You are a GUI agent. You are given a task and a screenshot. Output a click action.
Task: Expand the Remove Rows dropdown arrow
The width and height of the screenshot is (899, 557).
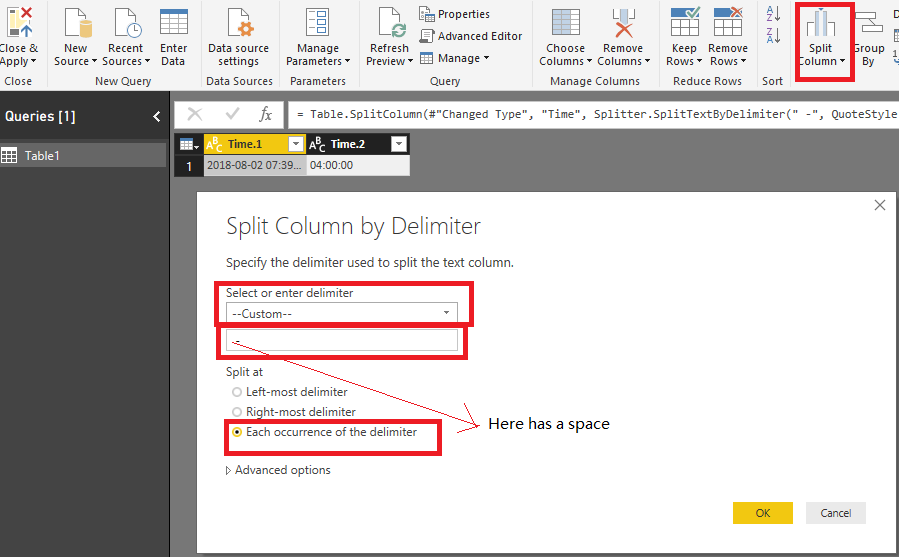(743, 61)
